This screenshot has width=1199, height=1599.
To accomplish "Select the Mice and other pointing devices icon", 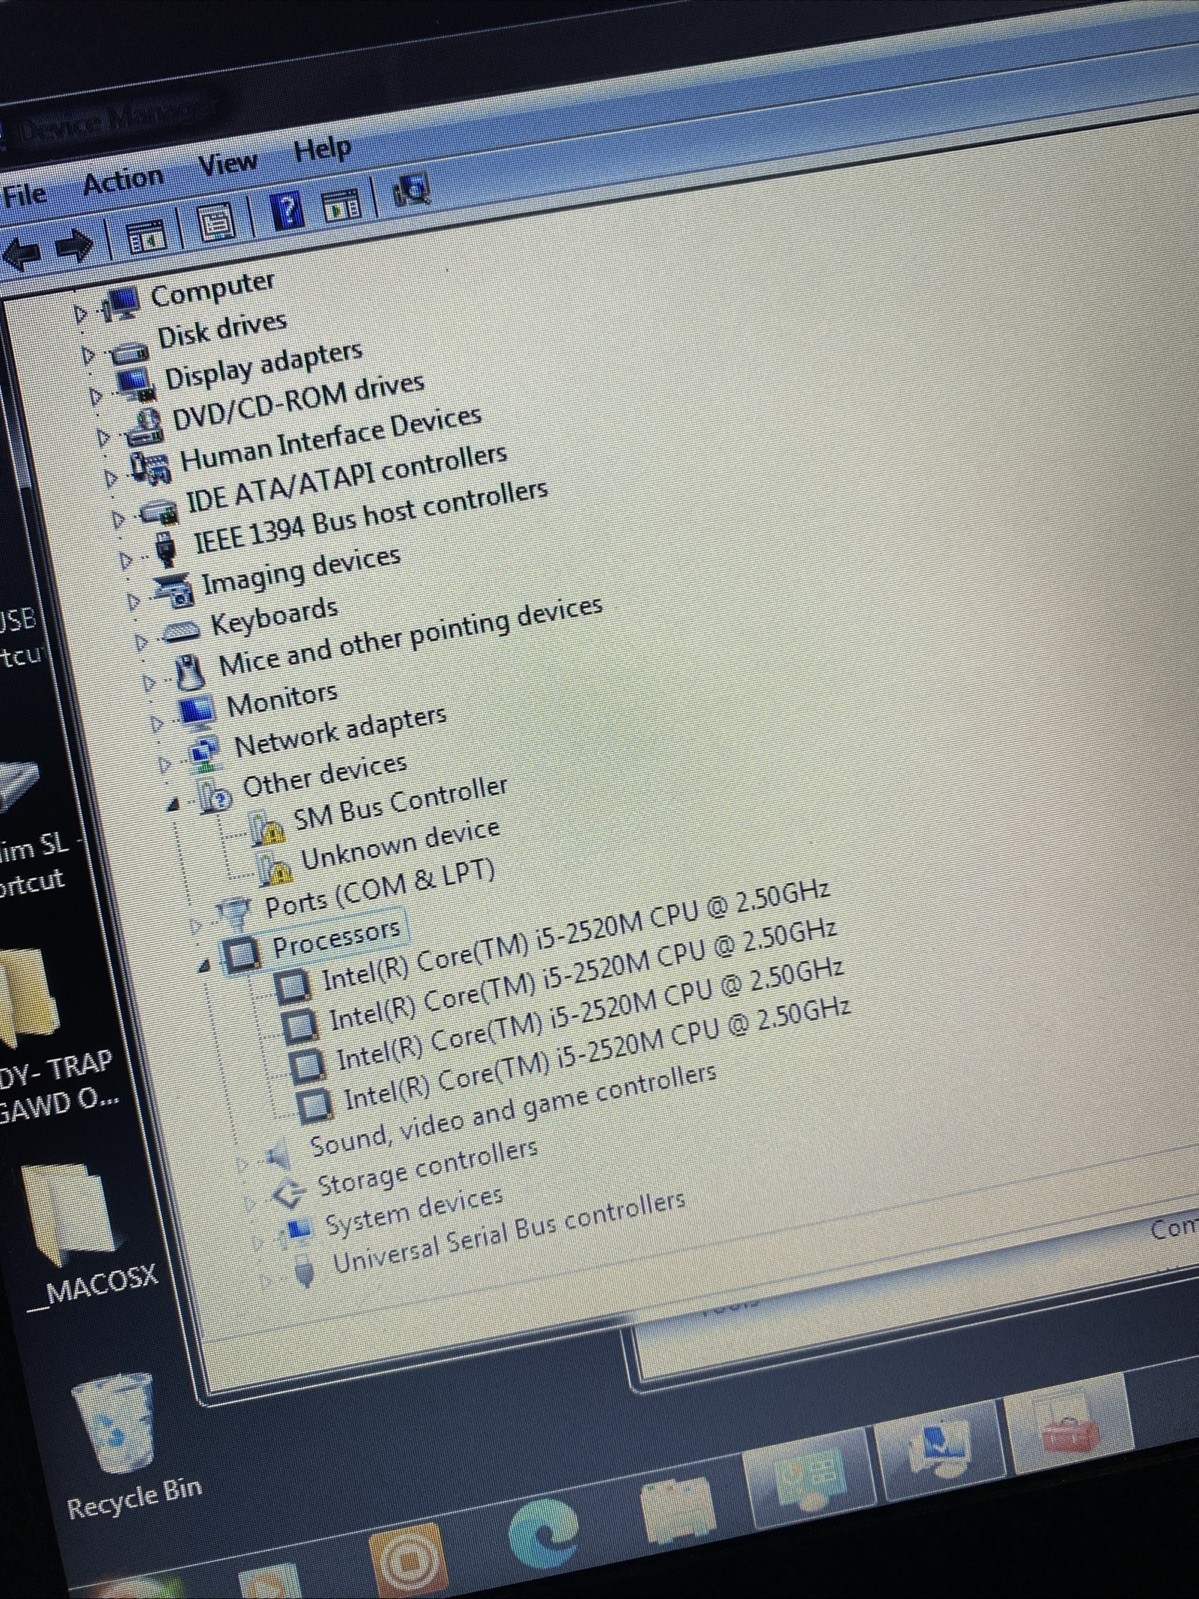I will [190, 672].
